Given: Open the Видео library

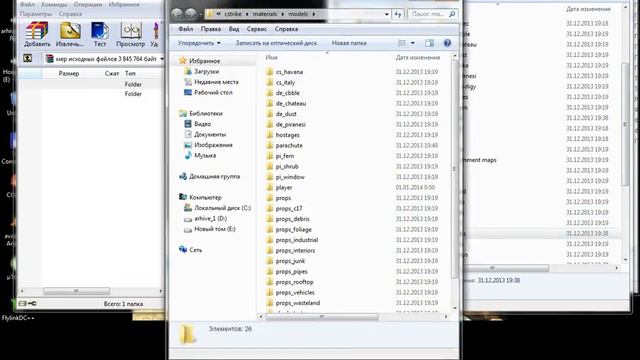Looking at the screenshot, I should pyautogui.click(x=202, y=124).
